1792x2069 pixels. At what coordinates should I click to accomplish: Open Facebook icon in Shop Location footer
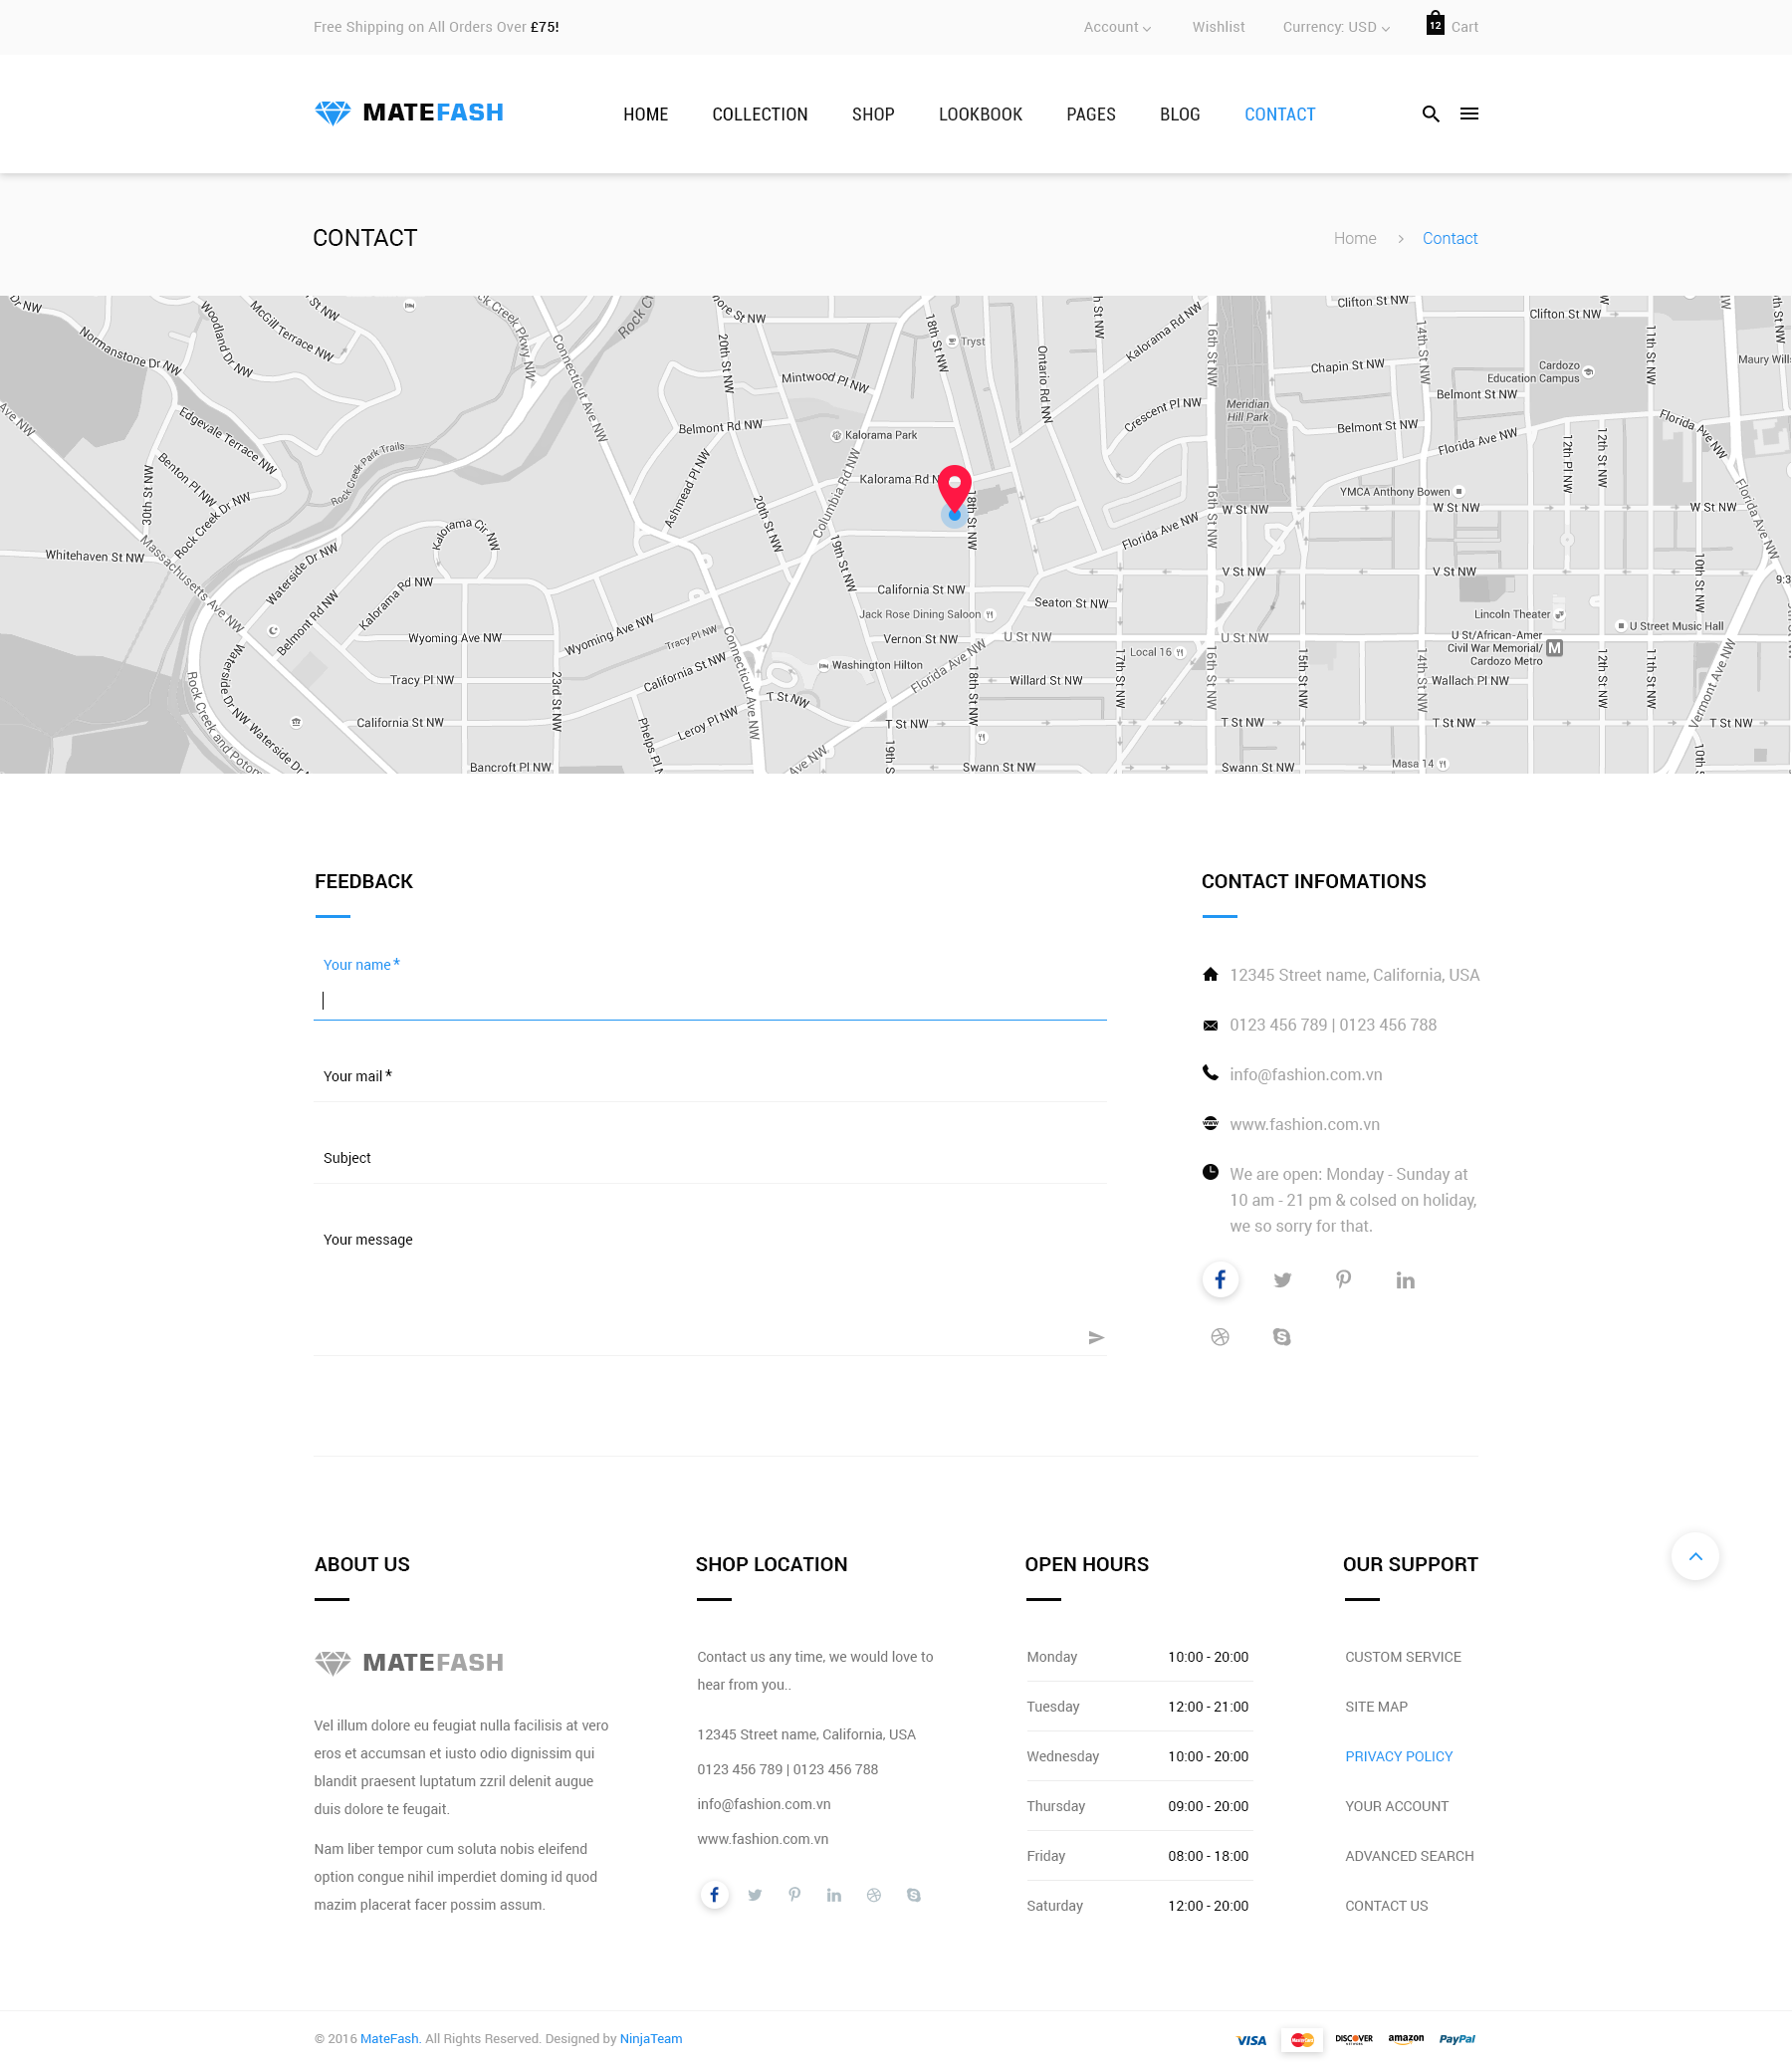point(714,1895)
